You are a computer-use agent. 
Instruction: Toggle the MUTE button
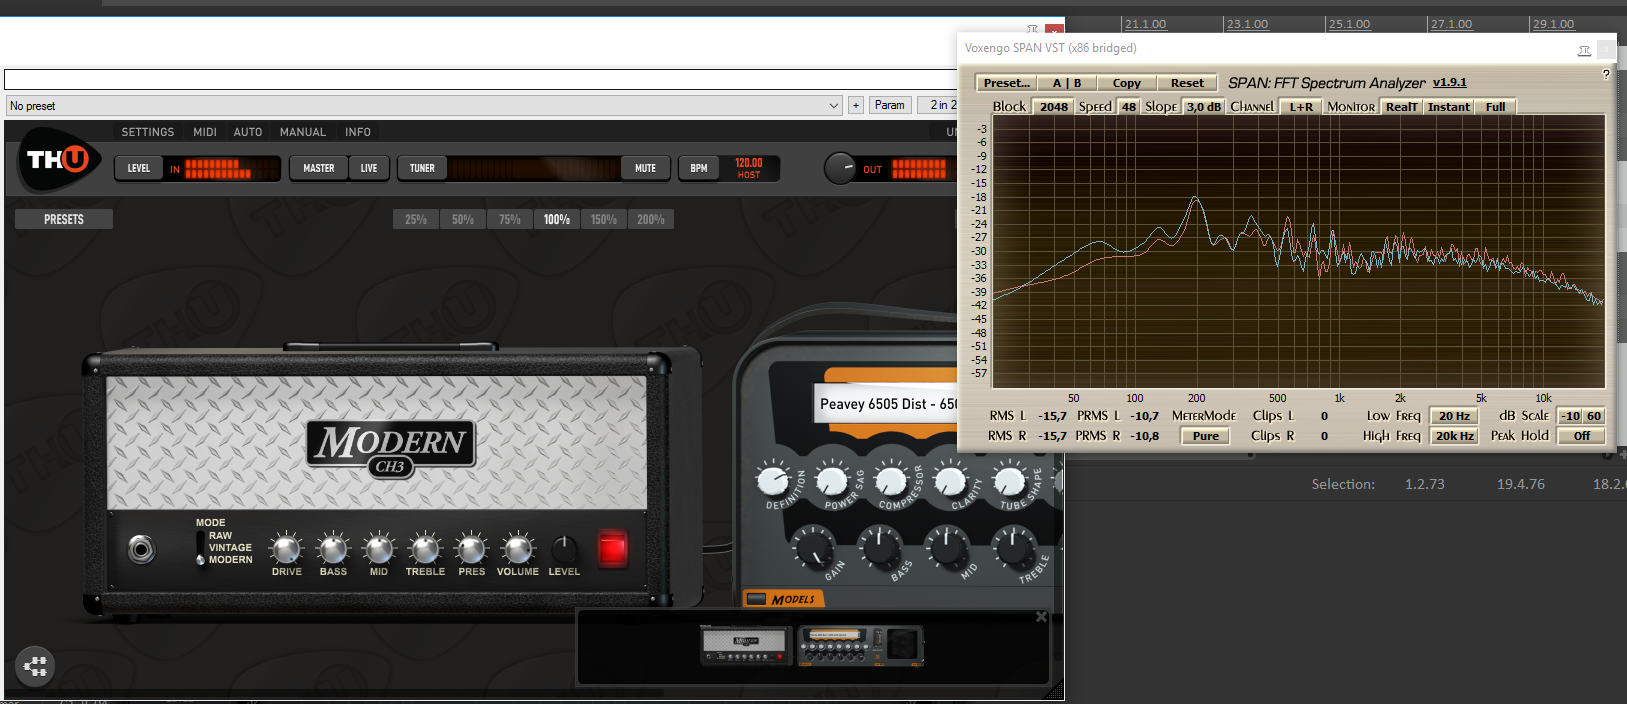pos(646,168)
